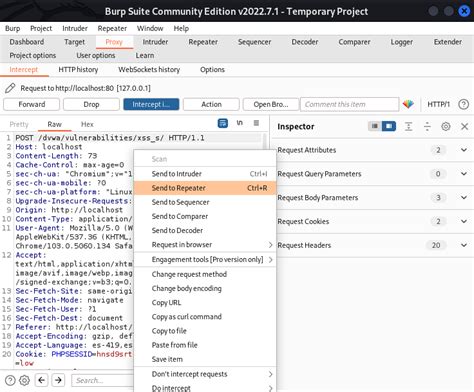
Task: Click the Inspector expand-all icon
Action: tap(408, 126)
